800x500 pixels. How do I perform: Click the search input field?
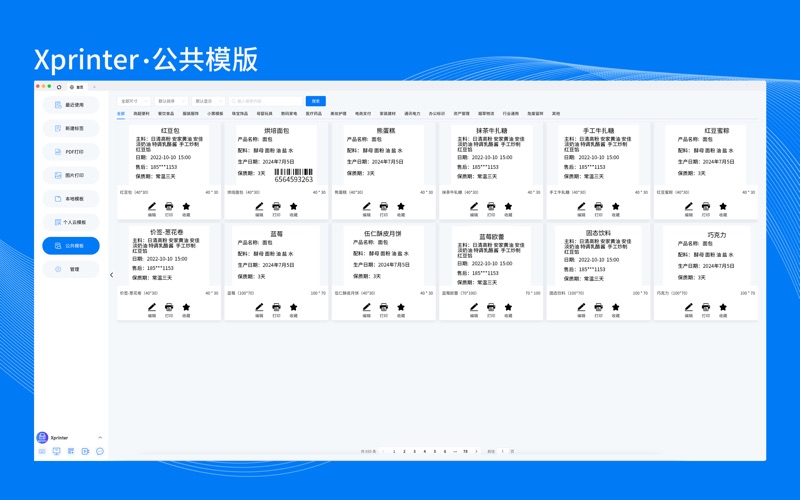(266, 101)
